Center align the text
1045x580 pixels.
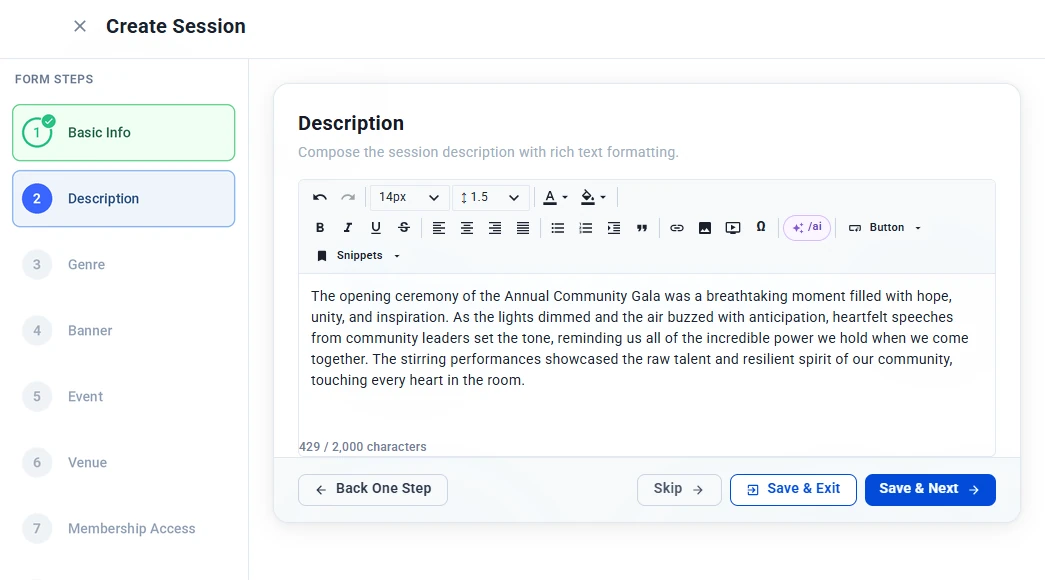click(467, 228)
